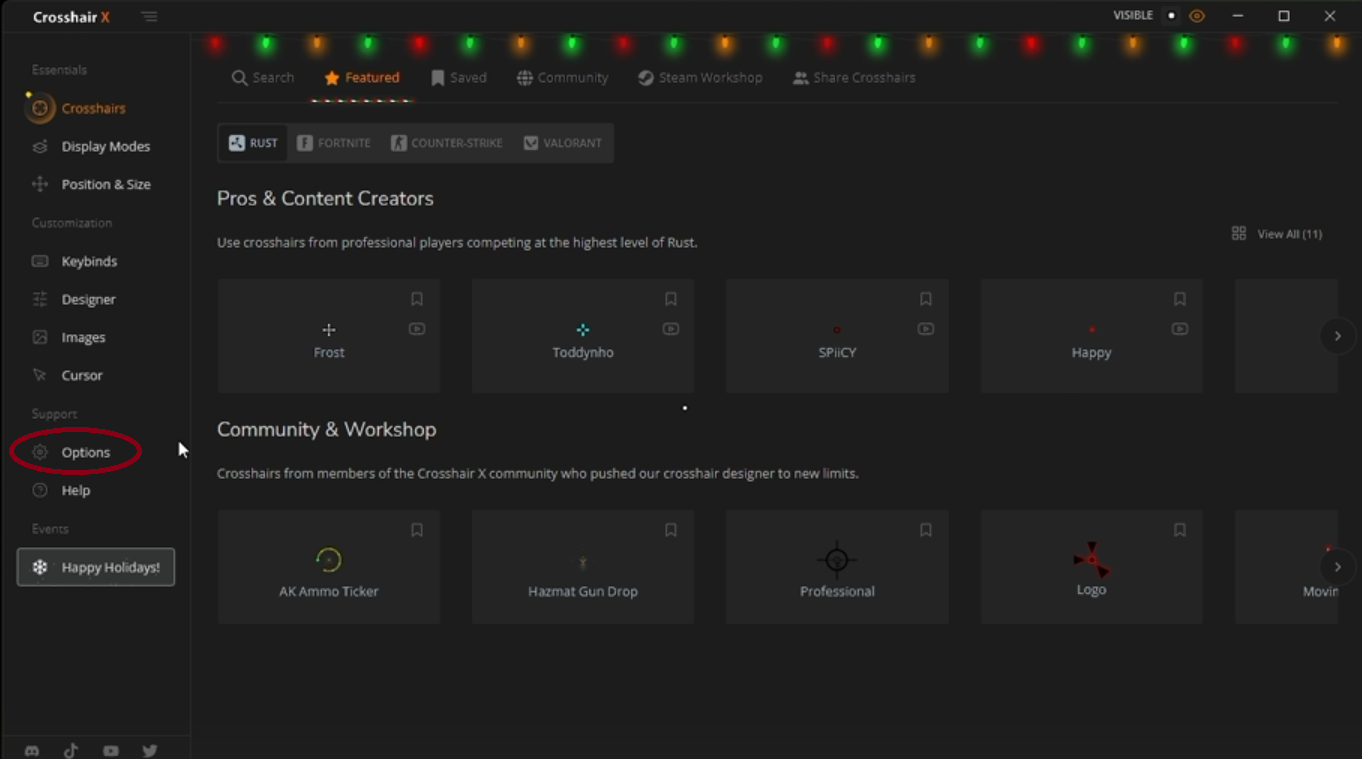1362x759 pixels.
Task: Expand next Community & Workshop crosshairs arrow
Action: click(x=1337, y=567)
